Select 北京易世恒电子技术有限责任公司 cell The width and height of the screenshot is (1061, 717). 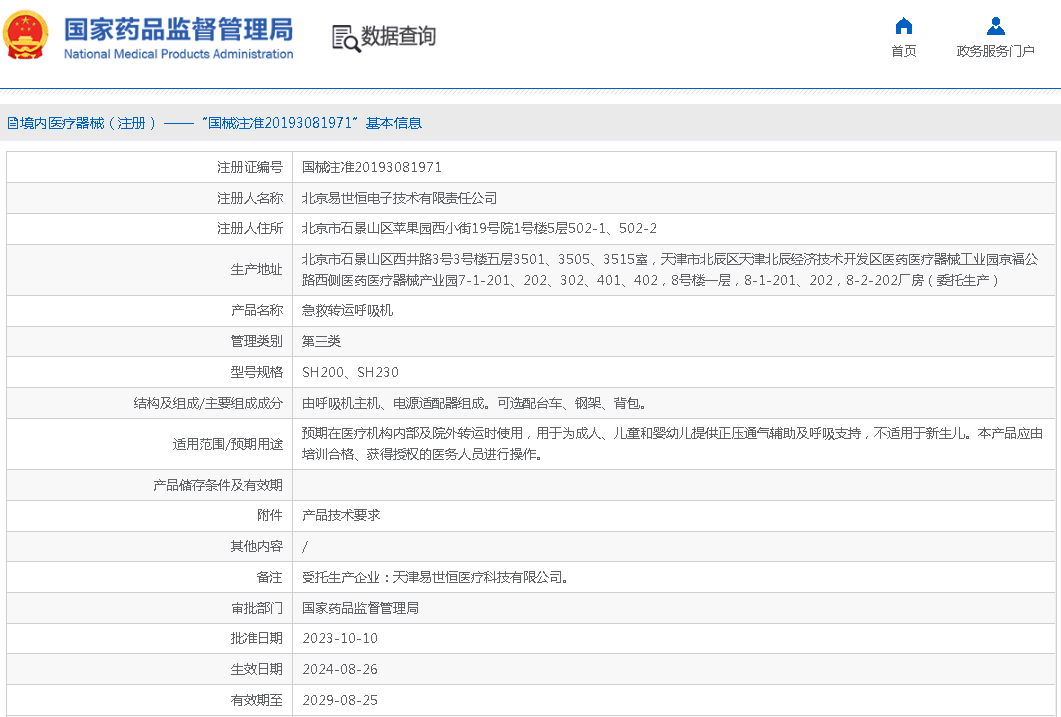[x=399, y=198]
